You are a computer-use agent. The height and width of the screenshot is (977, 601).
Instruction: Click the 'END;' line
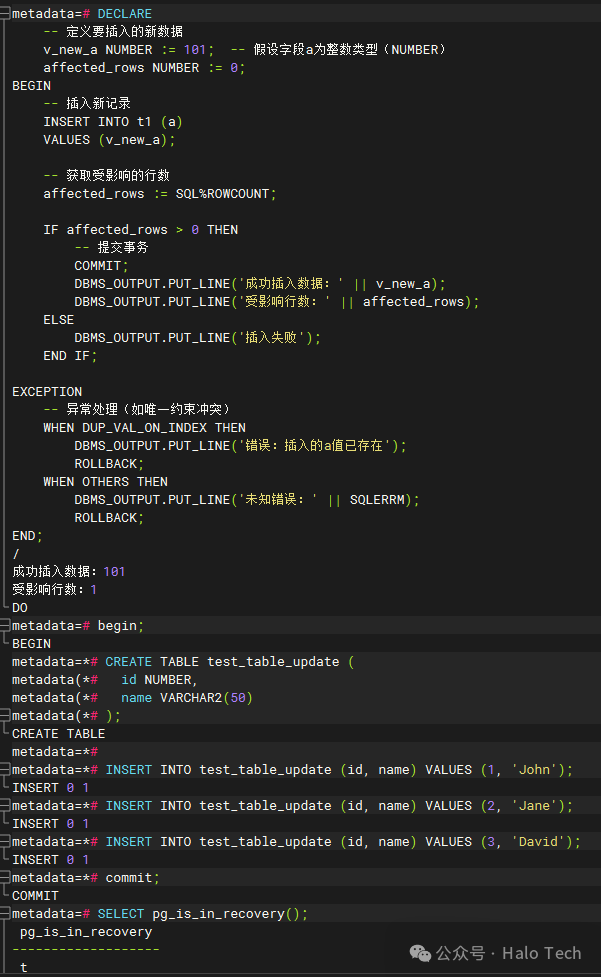27,536
